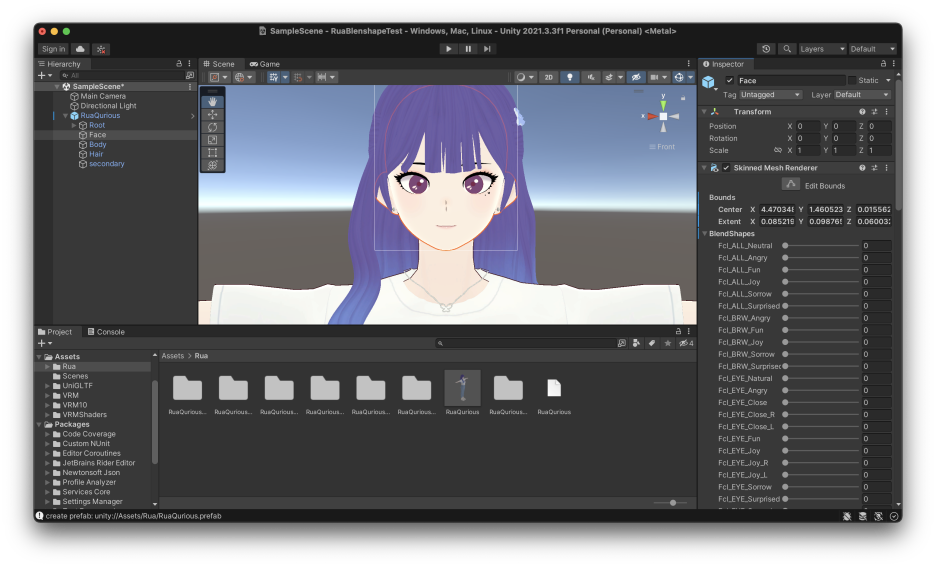
Task: Select the Rotate tool
Action: click(x=212, y=127)
